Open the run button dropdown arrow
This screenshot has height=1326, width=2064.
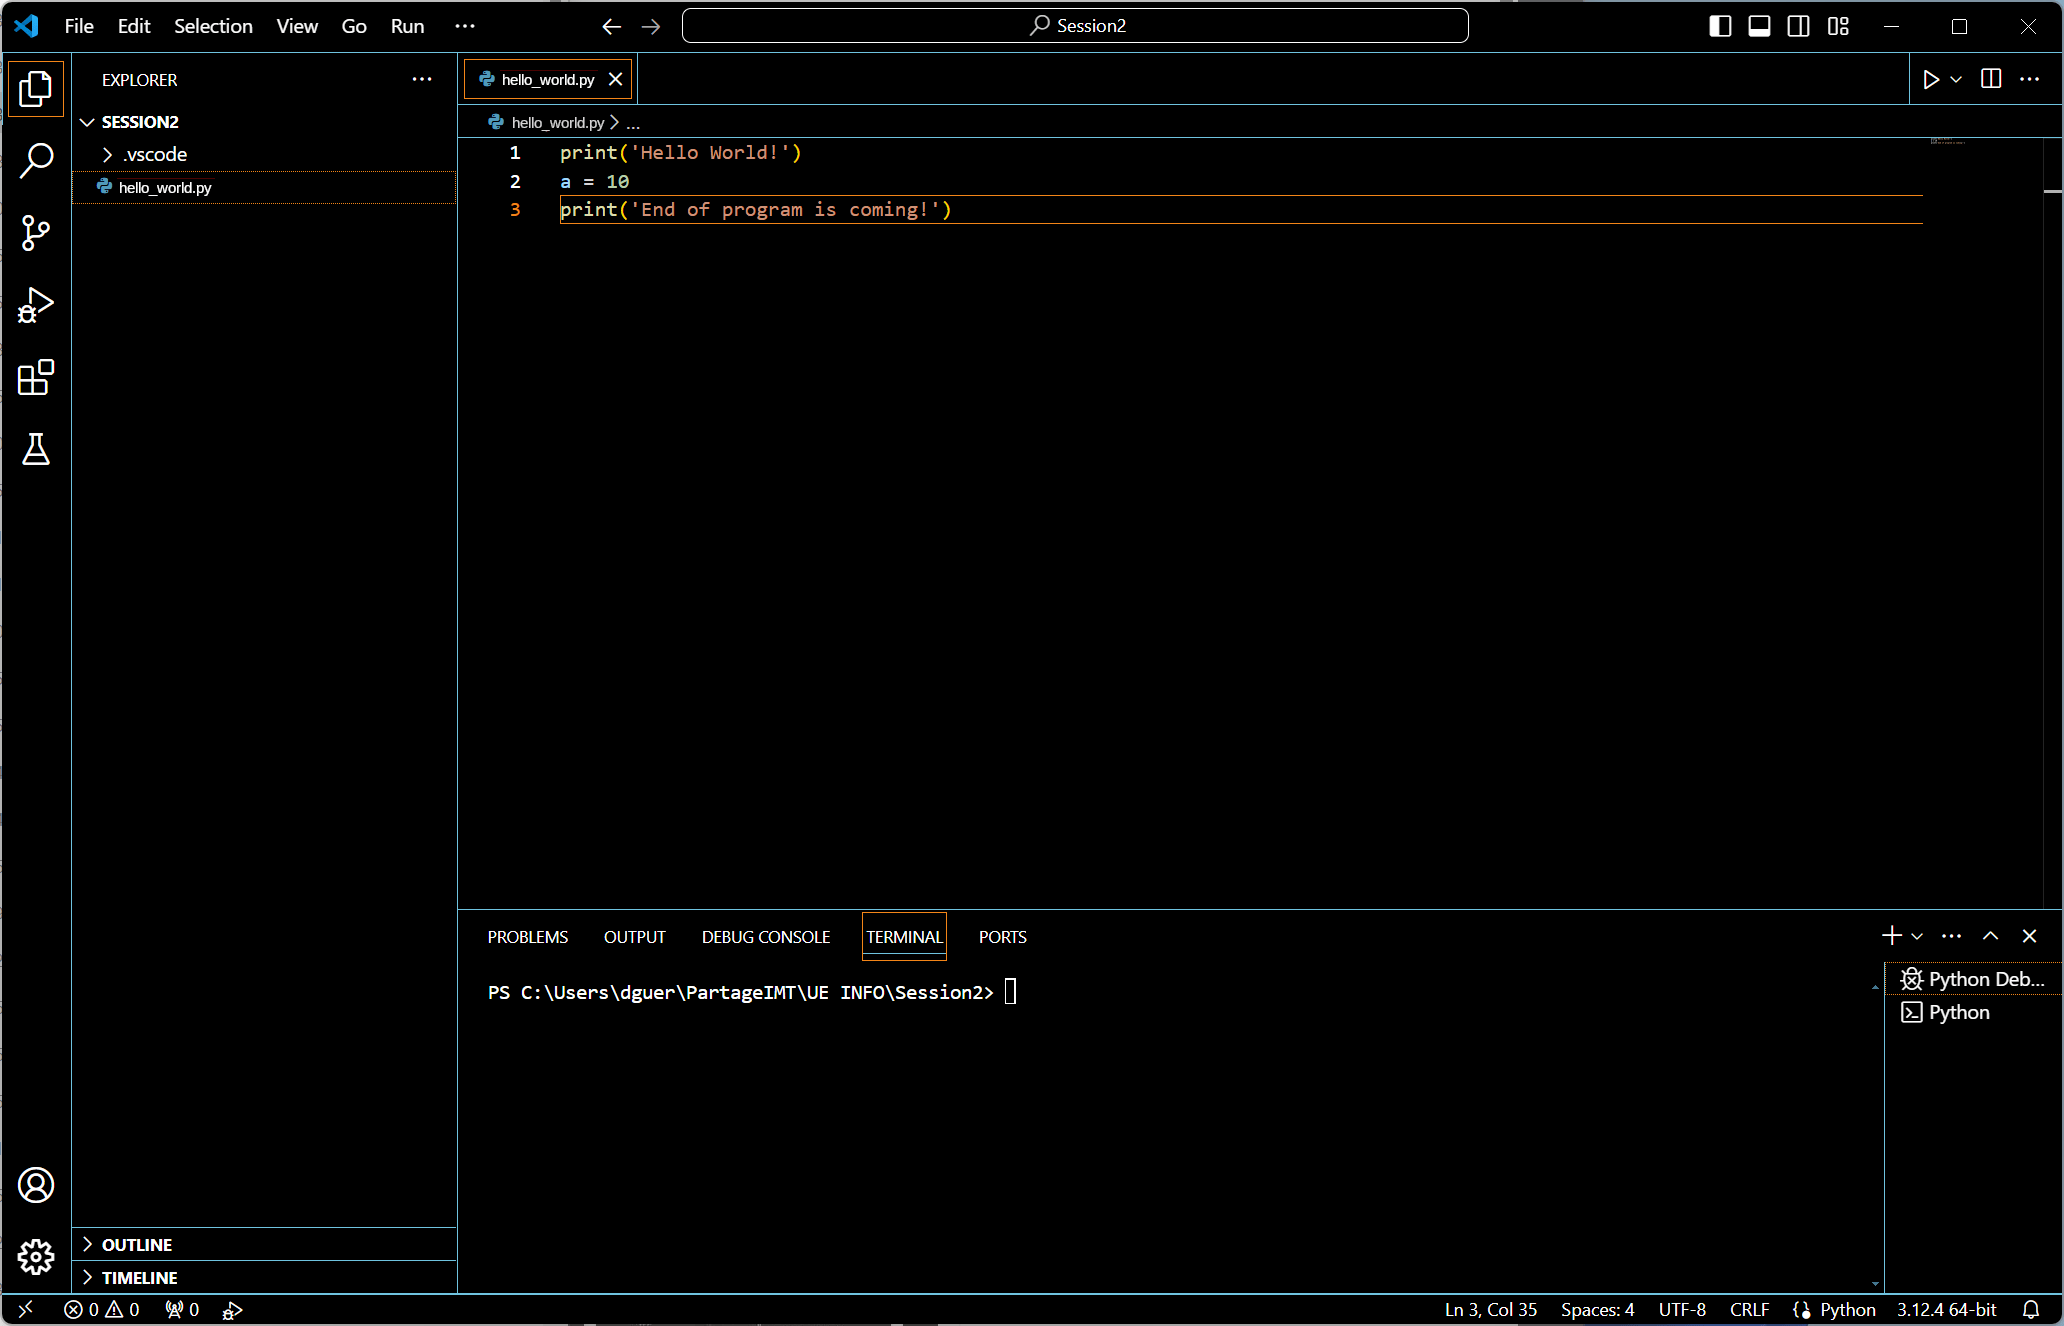(x=1956, y=79)
